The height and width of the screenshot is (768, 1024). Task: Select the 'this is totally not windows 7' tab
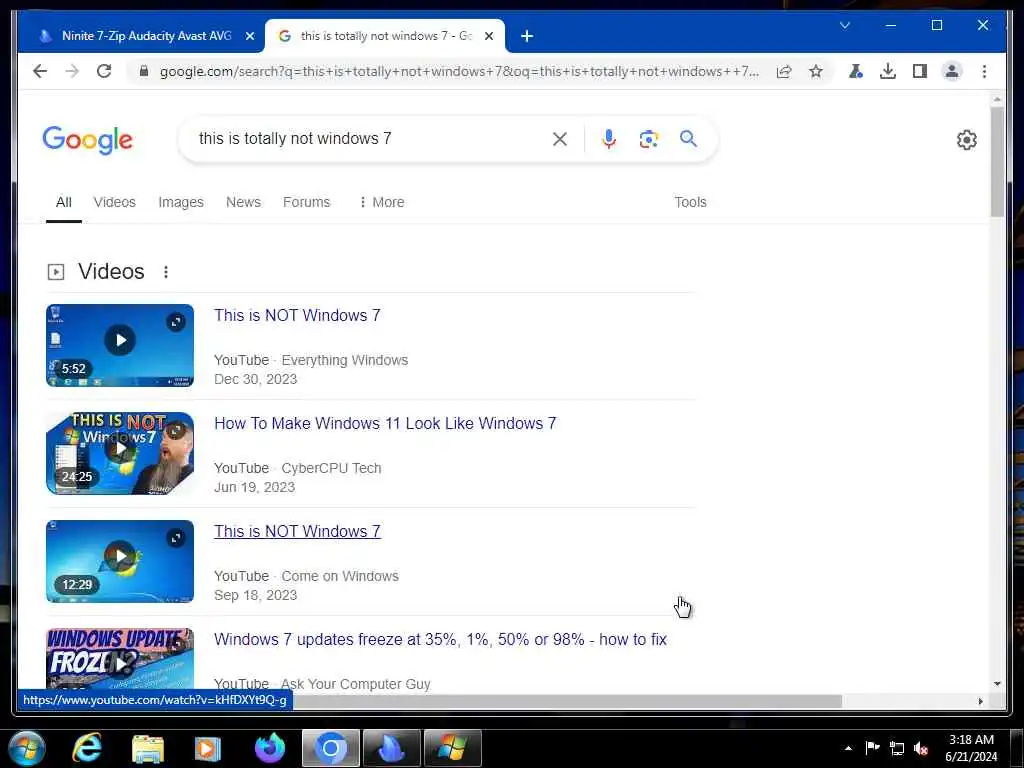(x=385, y=36)
